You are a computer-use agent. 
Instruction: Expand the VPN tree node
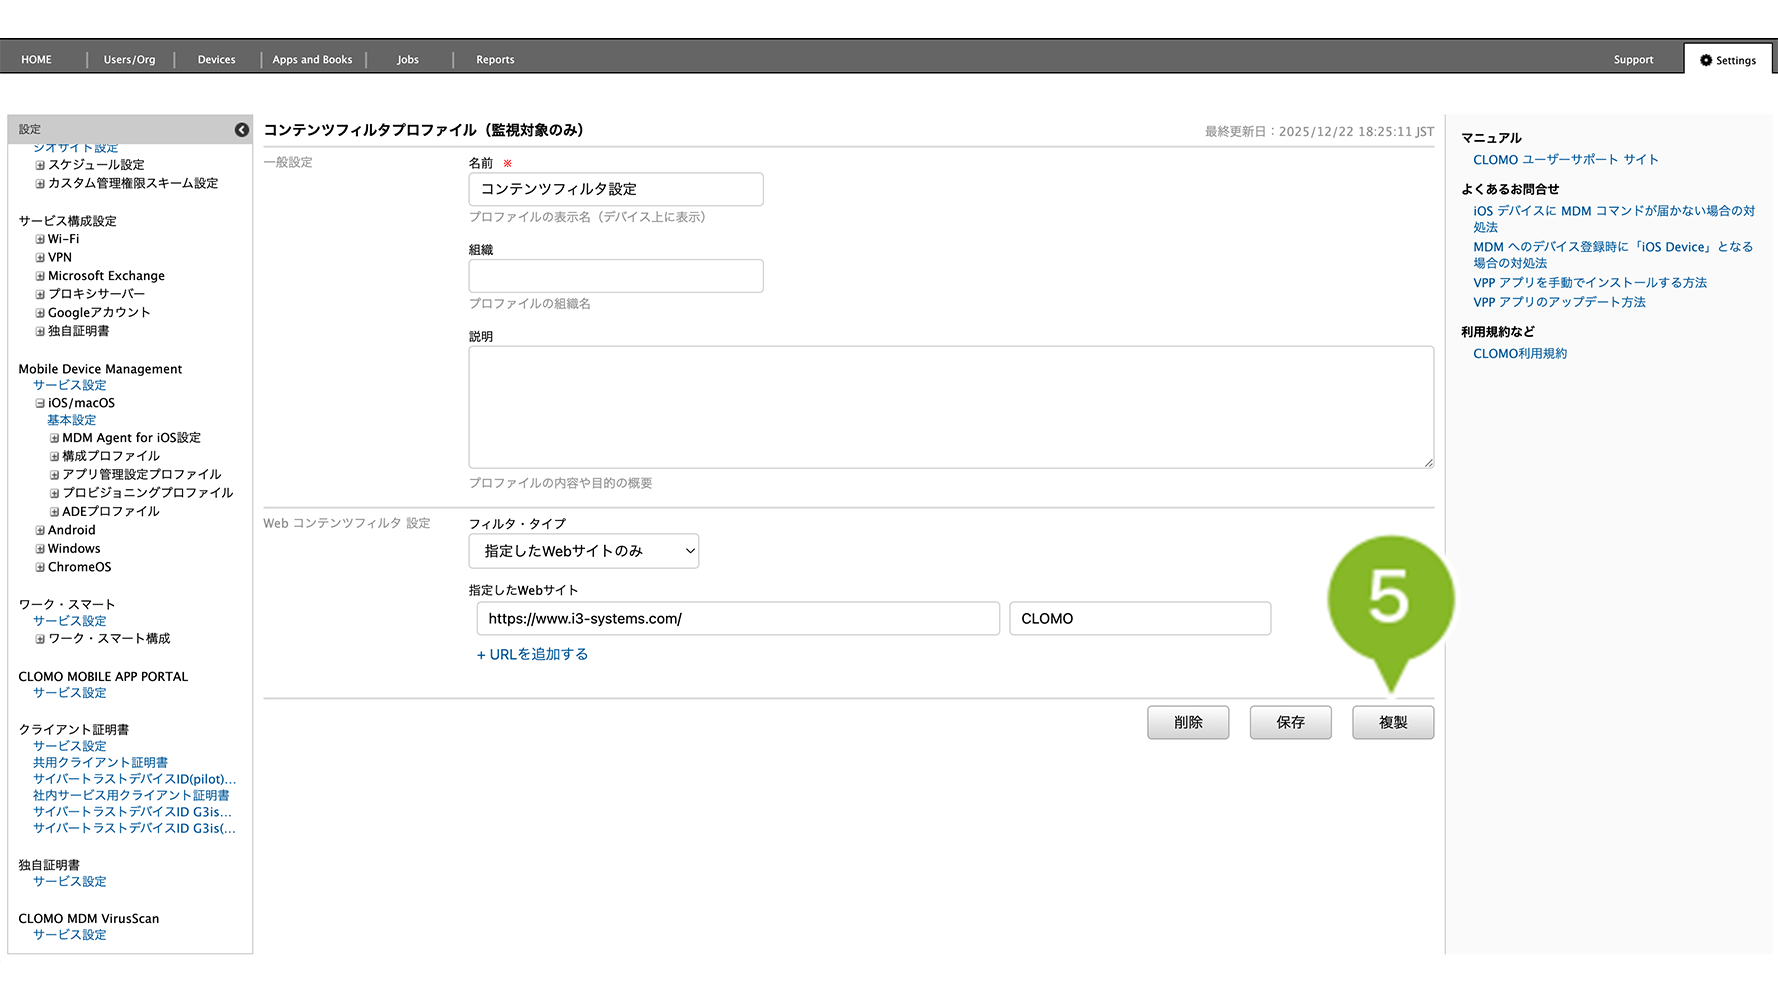tap(40, 258)
